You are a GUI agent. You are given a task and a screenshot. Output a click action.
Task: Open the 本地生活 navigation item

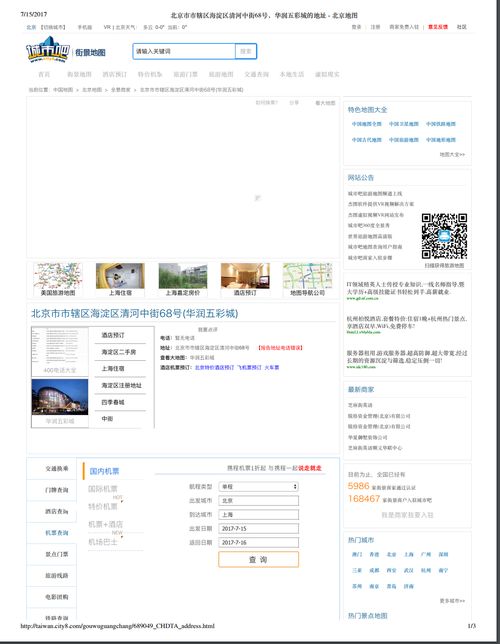(292, 74)
